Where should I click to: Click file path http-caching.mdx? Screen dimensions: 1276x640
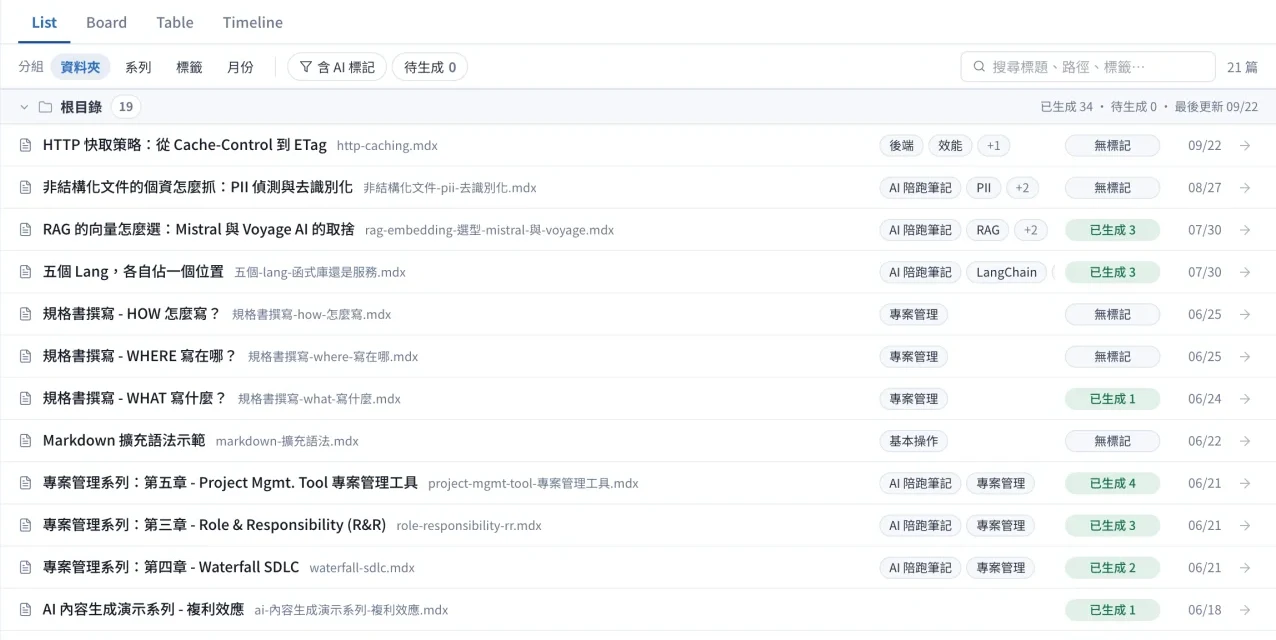[387, 146]
